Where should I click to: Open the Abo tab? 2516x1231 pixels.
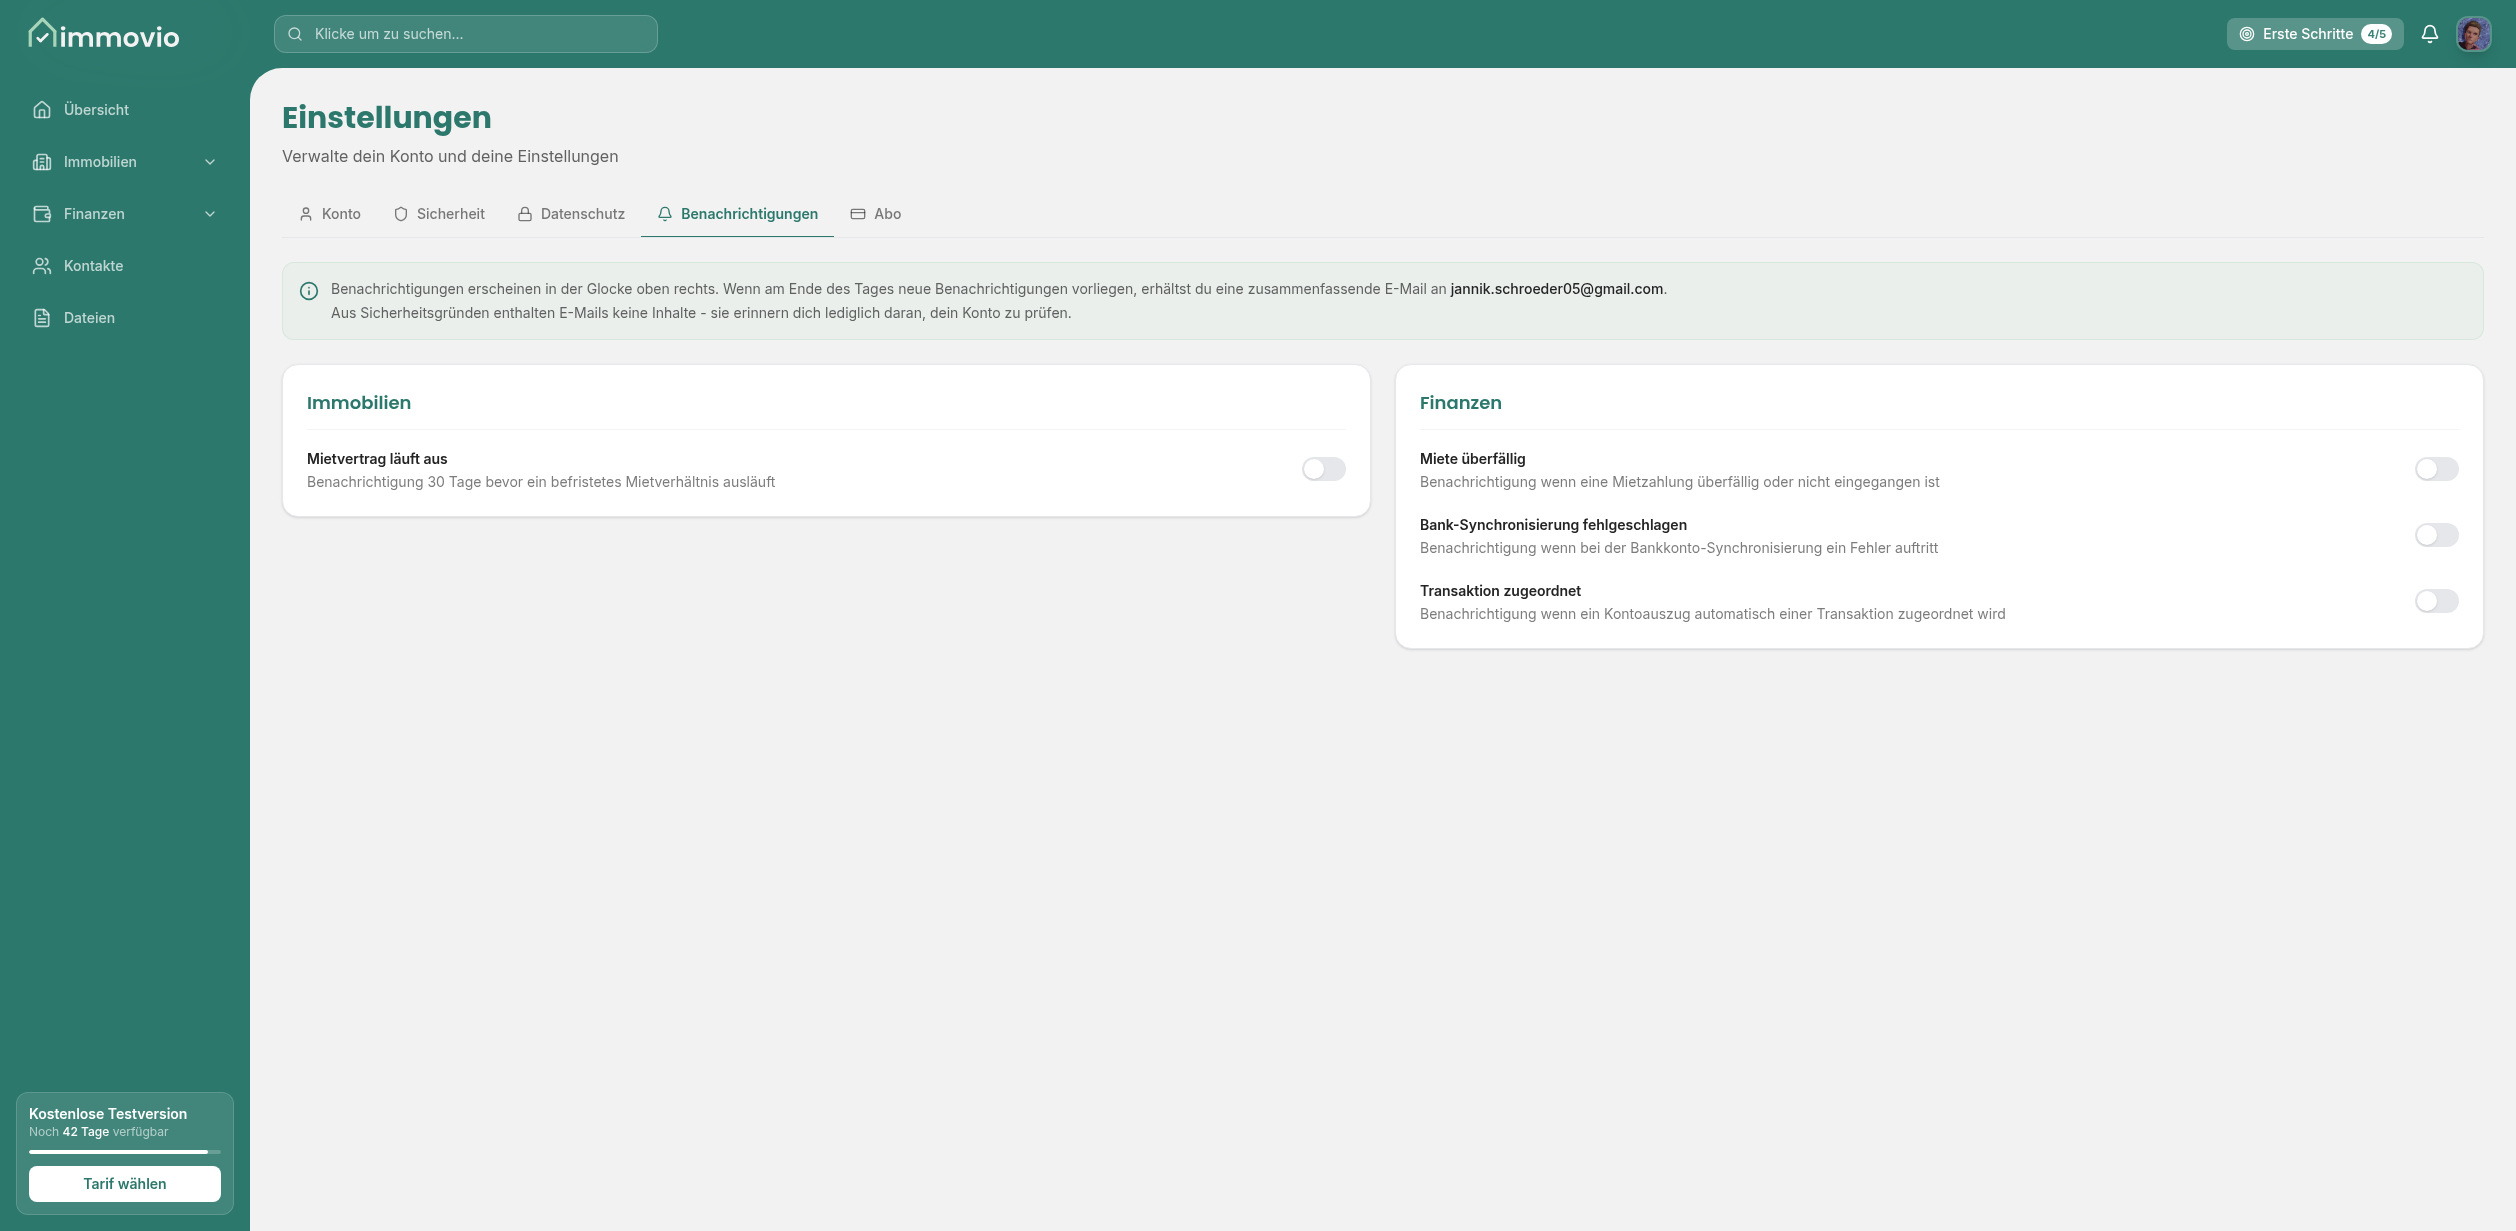tap(876, 214)
